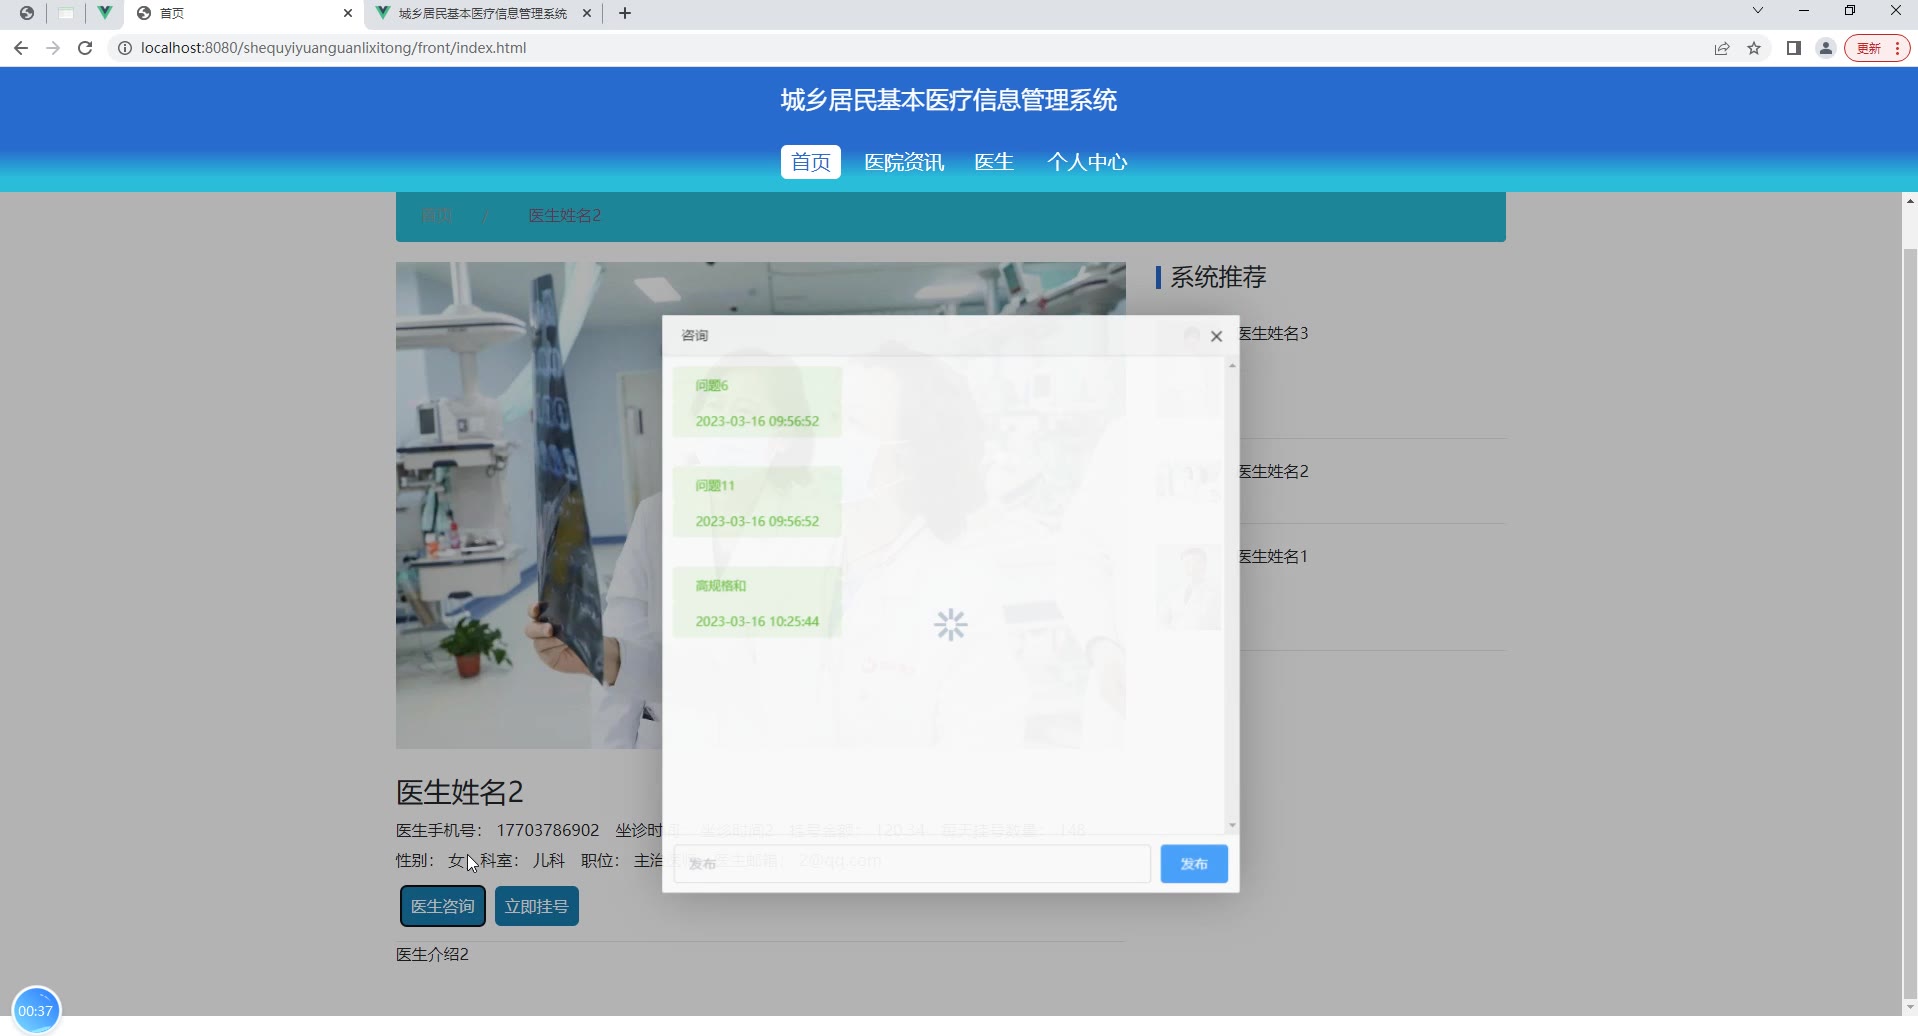This screenshot has height=1036, width=1918.
Task: Open the browser profile avatar icon
Action: pyautogui.click(x=1826, y=48)
